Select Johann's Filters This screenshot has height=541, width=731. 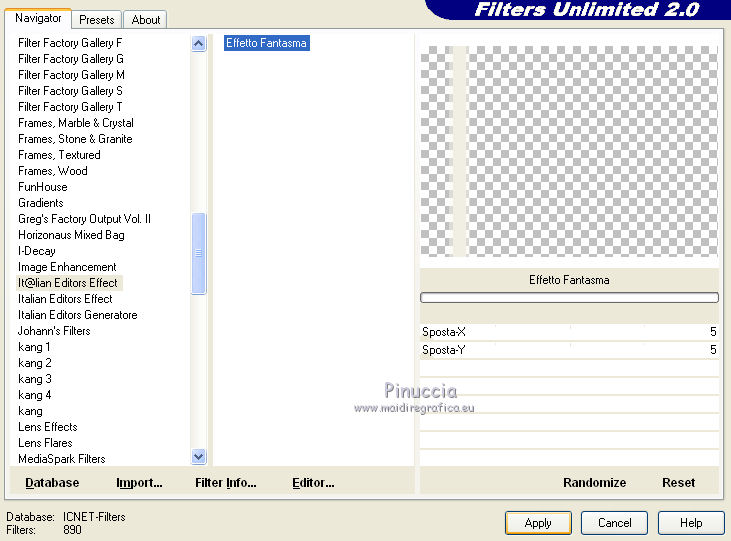pyautogui.click(x=54, y=331)
